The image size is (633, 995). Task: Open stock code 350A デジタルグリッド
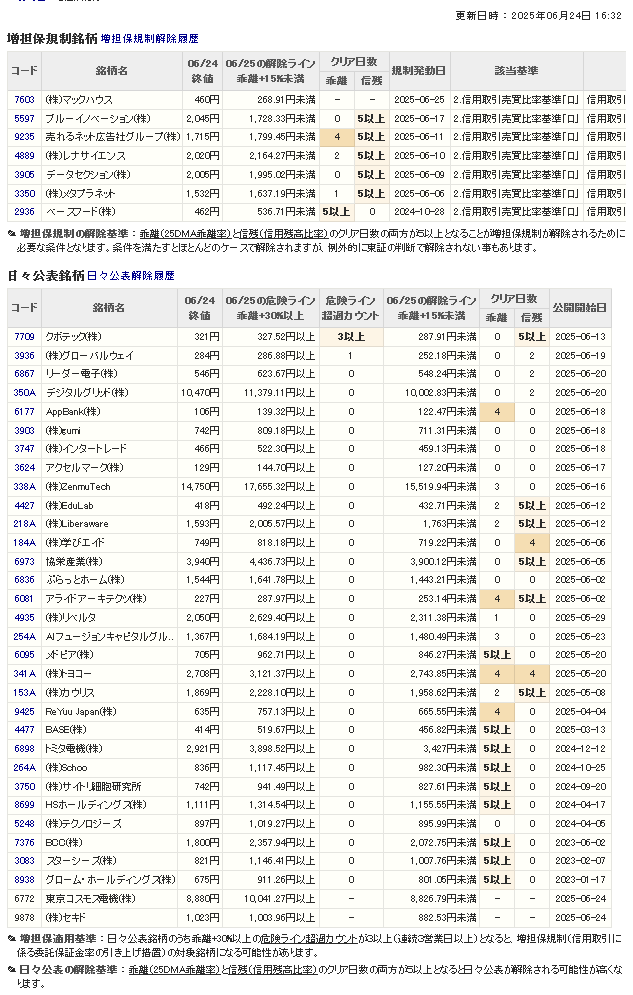pyautogui.click(x=24, y=393)
